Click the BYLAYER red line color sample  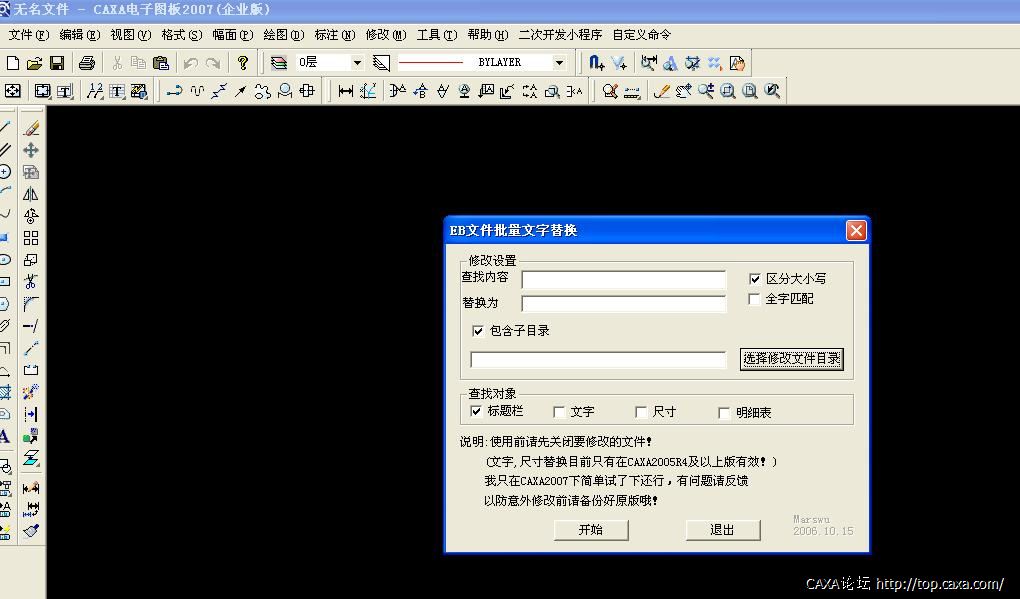(431, 62)
